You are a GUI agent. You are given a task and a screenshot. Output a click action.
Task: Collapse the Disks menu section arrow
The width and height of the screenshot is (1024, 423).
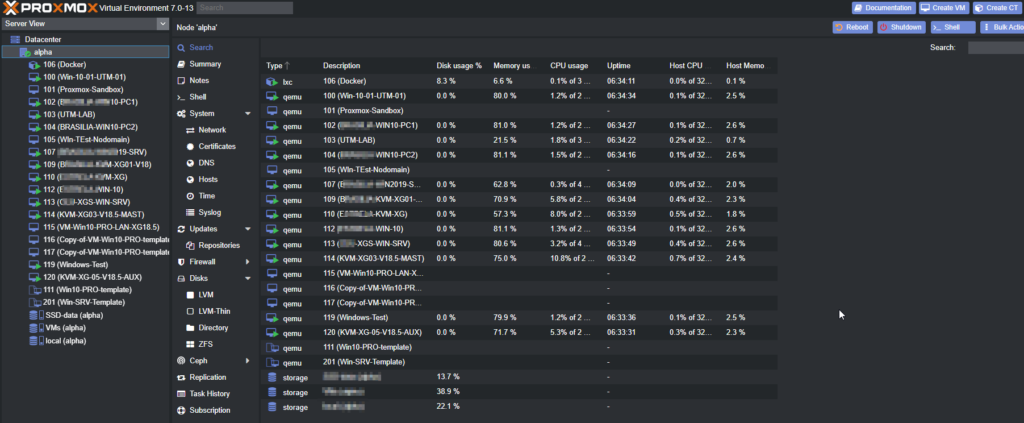coord(248,278)
